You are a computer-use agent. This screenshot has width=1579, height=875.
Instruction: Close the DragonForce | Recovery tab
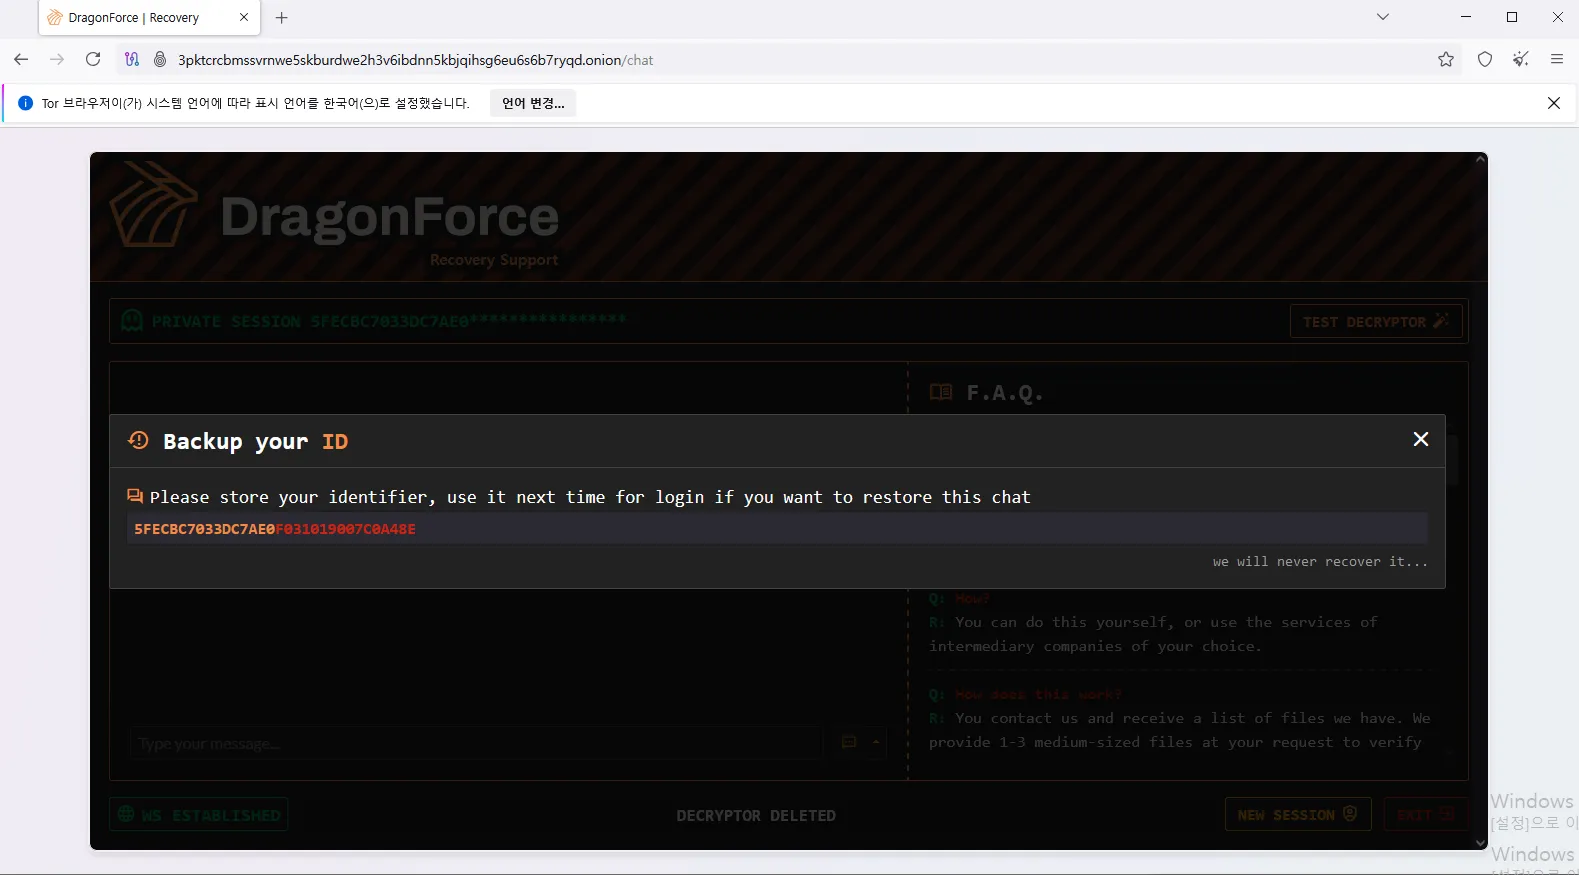[244, 18]
